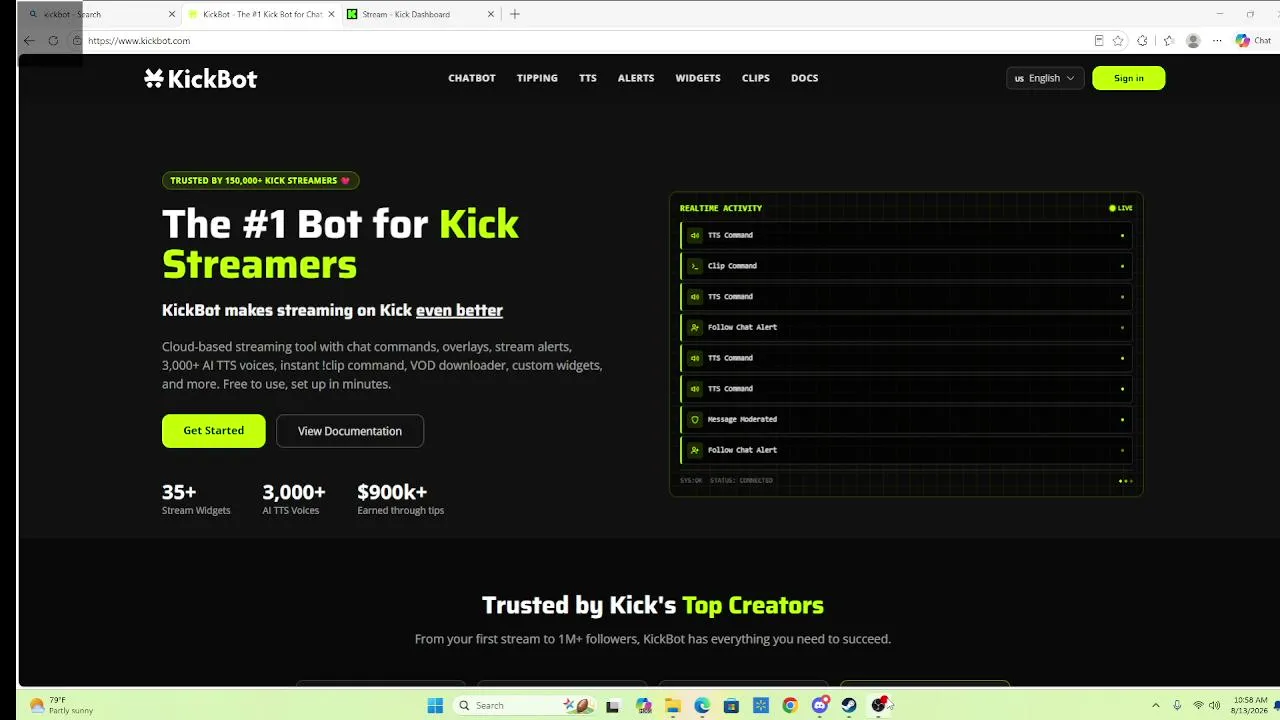Open a new browser tab
The height and width of the screenshot is (720, 1280).
(515, 14)
